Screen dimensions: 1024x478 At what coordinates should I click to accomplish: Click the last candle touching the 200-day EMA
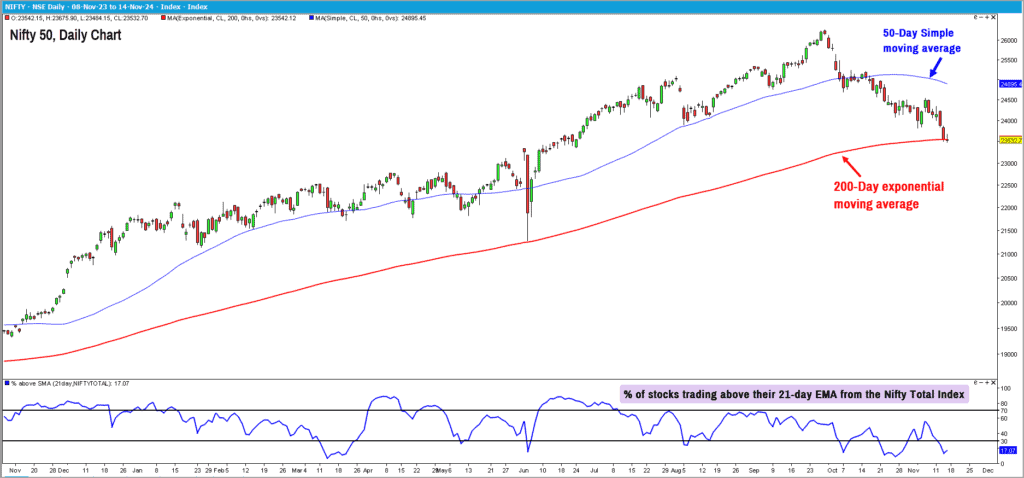[947, 138]
